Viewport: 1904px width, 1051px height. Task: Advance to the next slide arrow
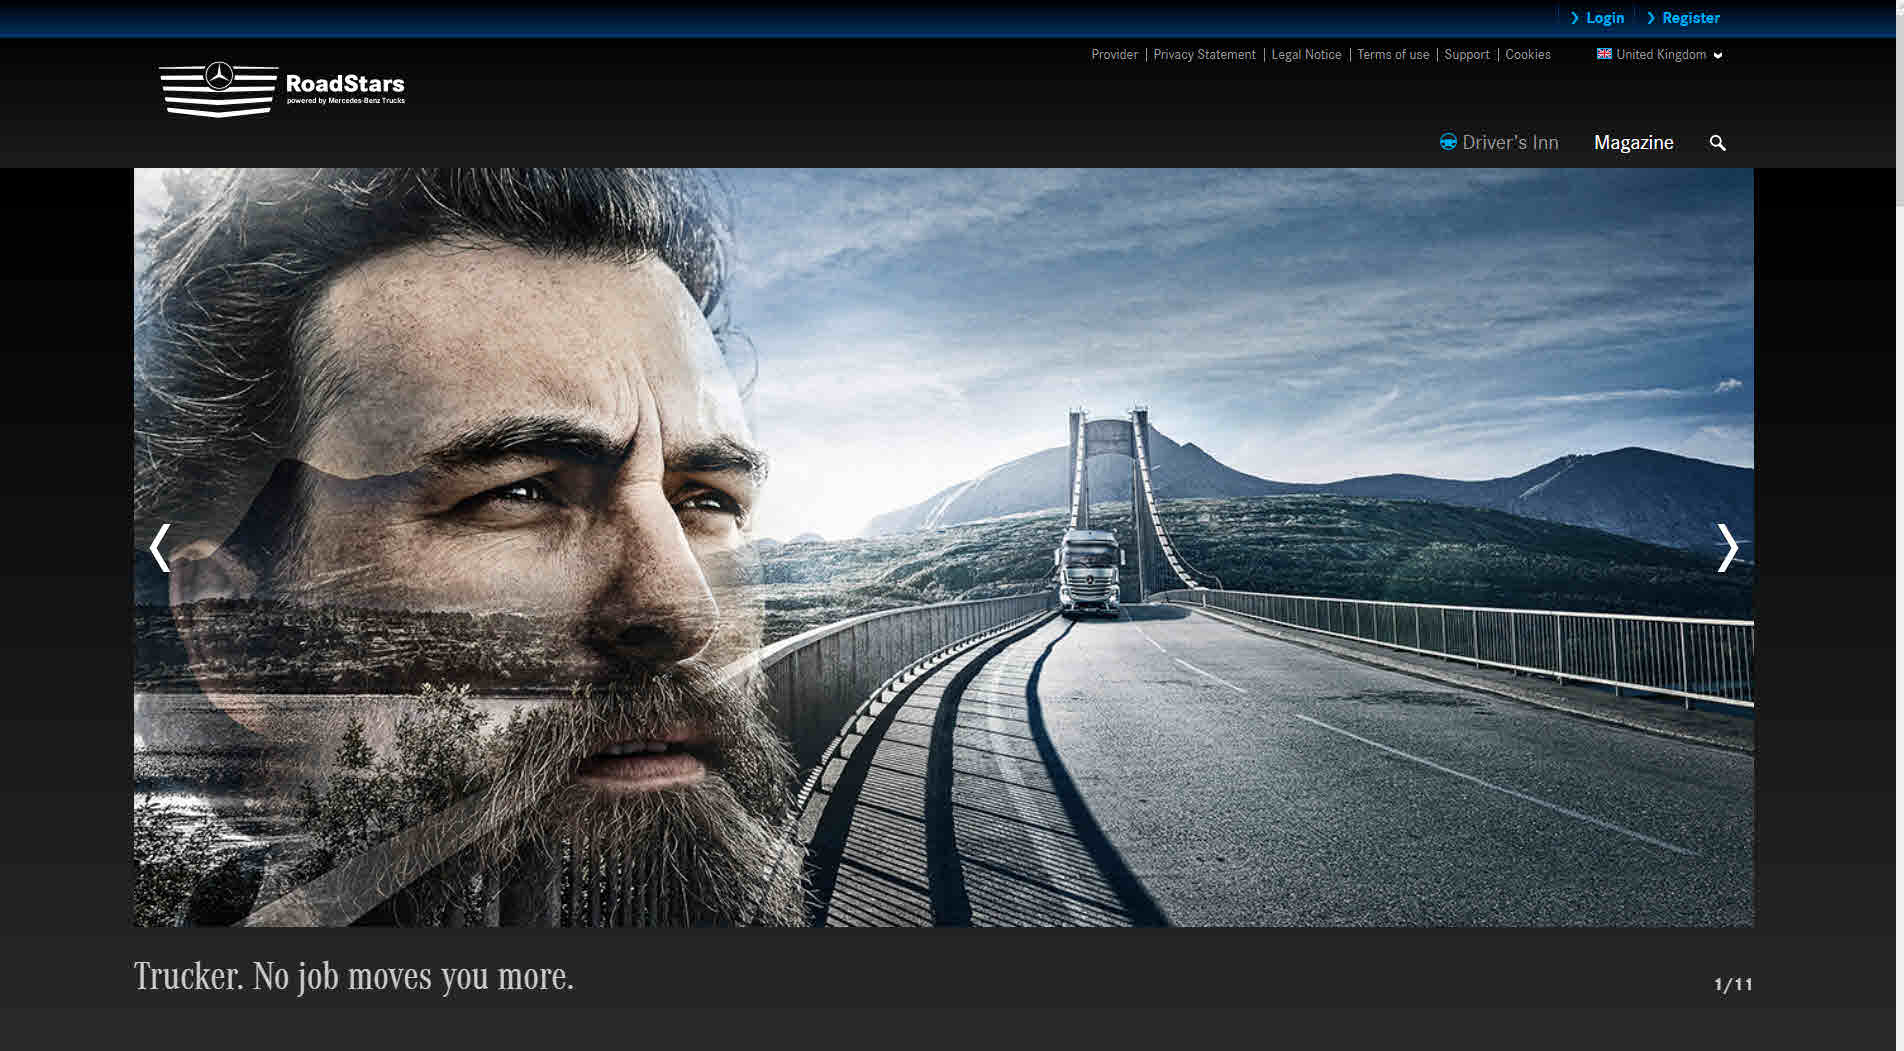tap(1727, 548)
